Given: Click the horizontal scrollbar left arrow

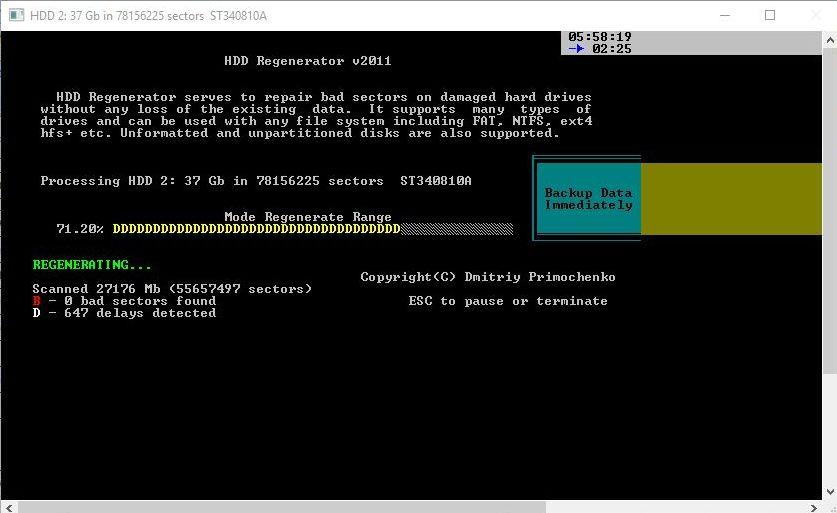Looking at the screenshot, I should pos(8,508).
